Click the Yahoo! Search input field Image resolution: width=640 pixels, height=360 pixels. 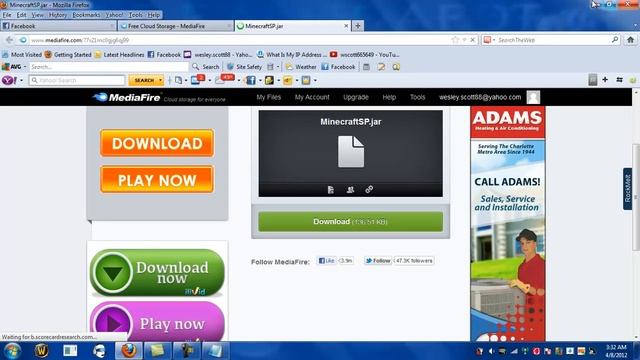click(x=77, y=80)
